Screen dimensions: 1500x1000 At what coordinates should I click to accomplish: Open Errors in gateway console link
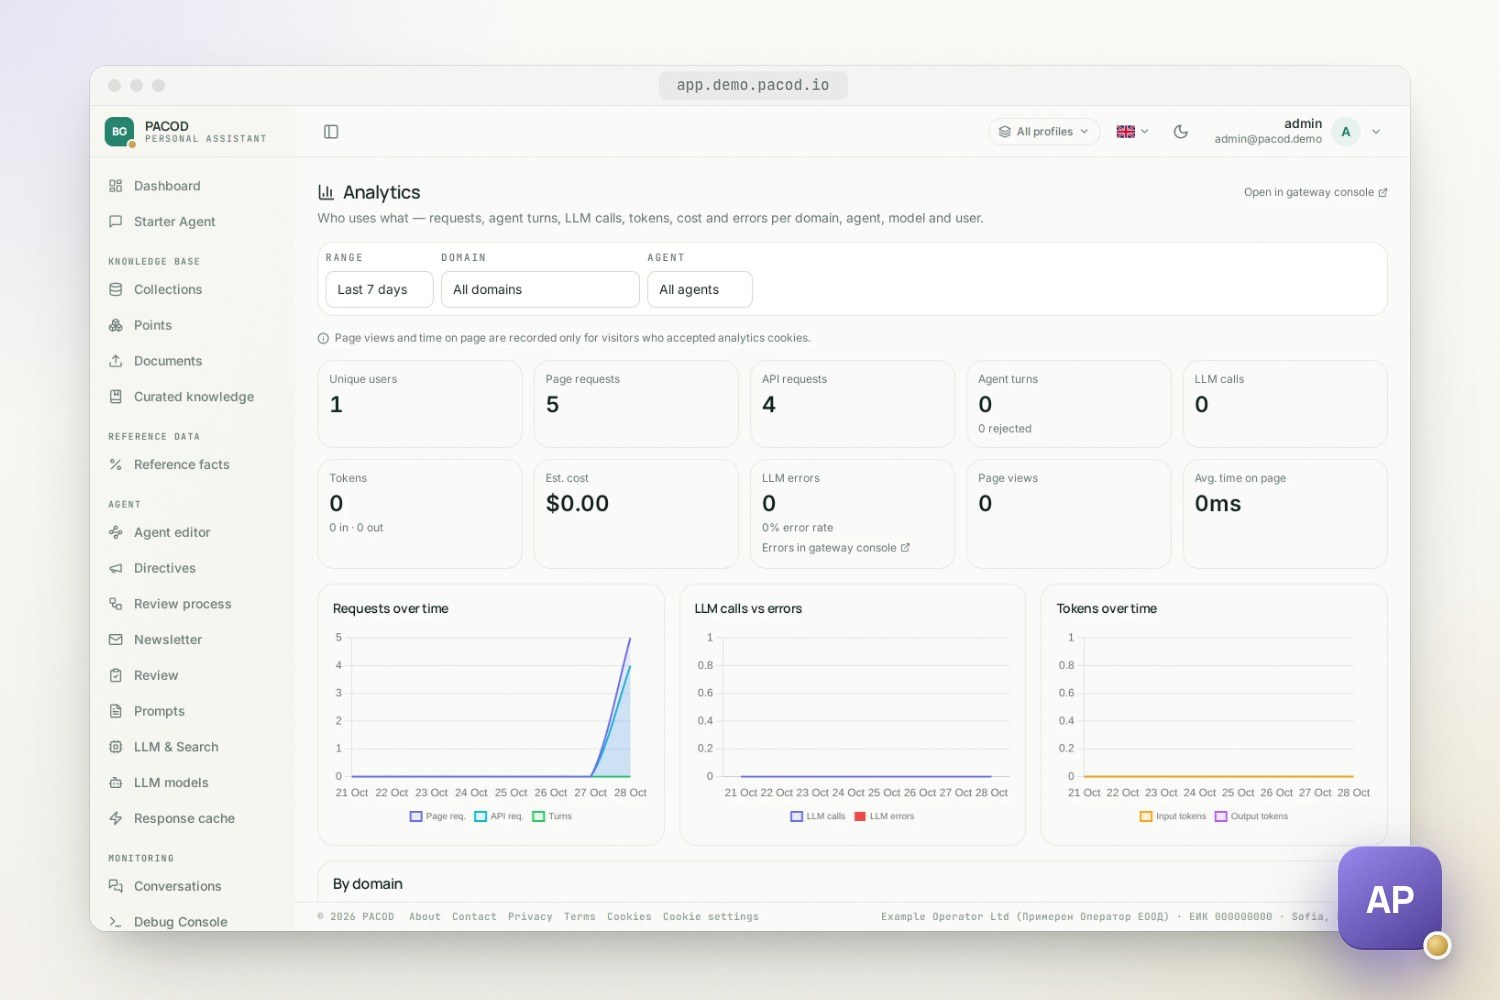(836, 548)
